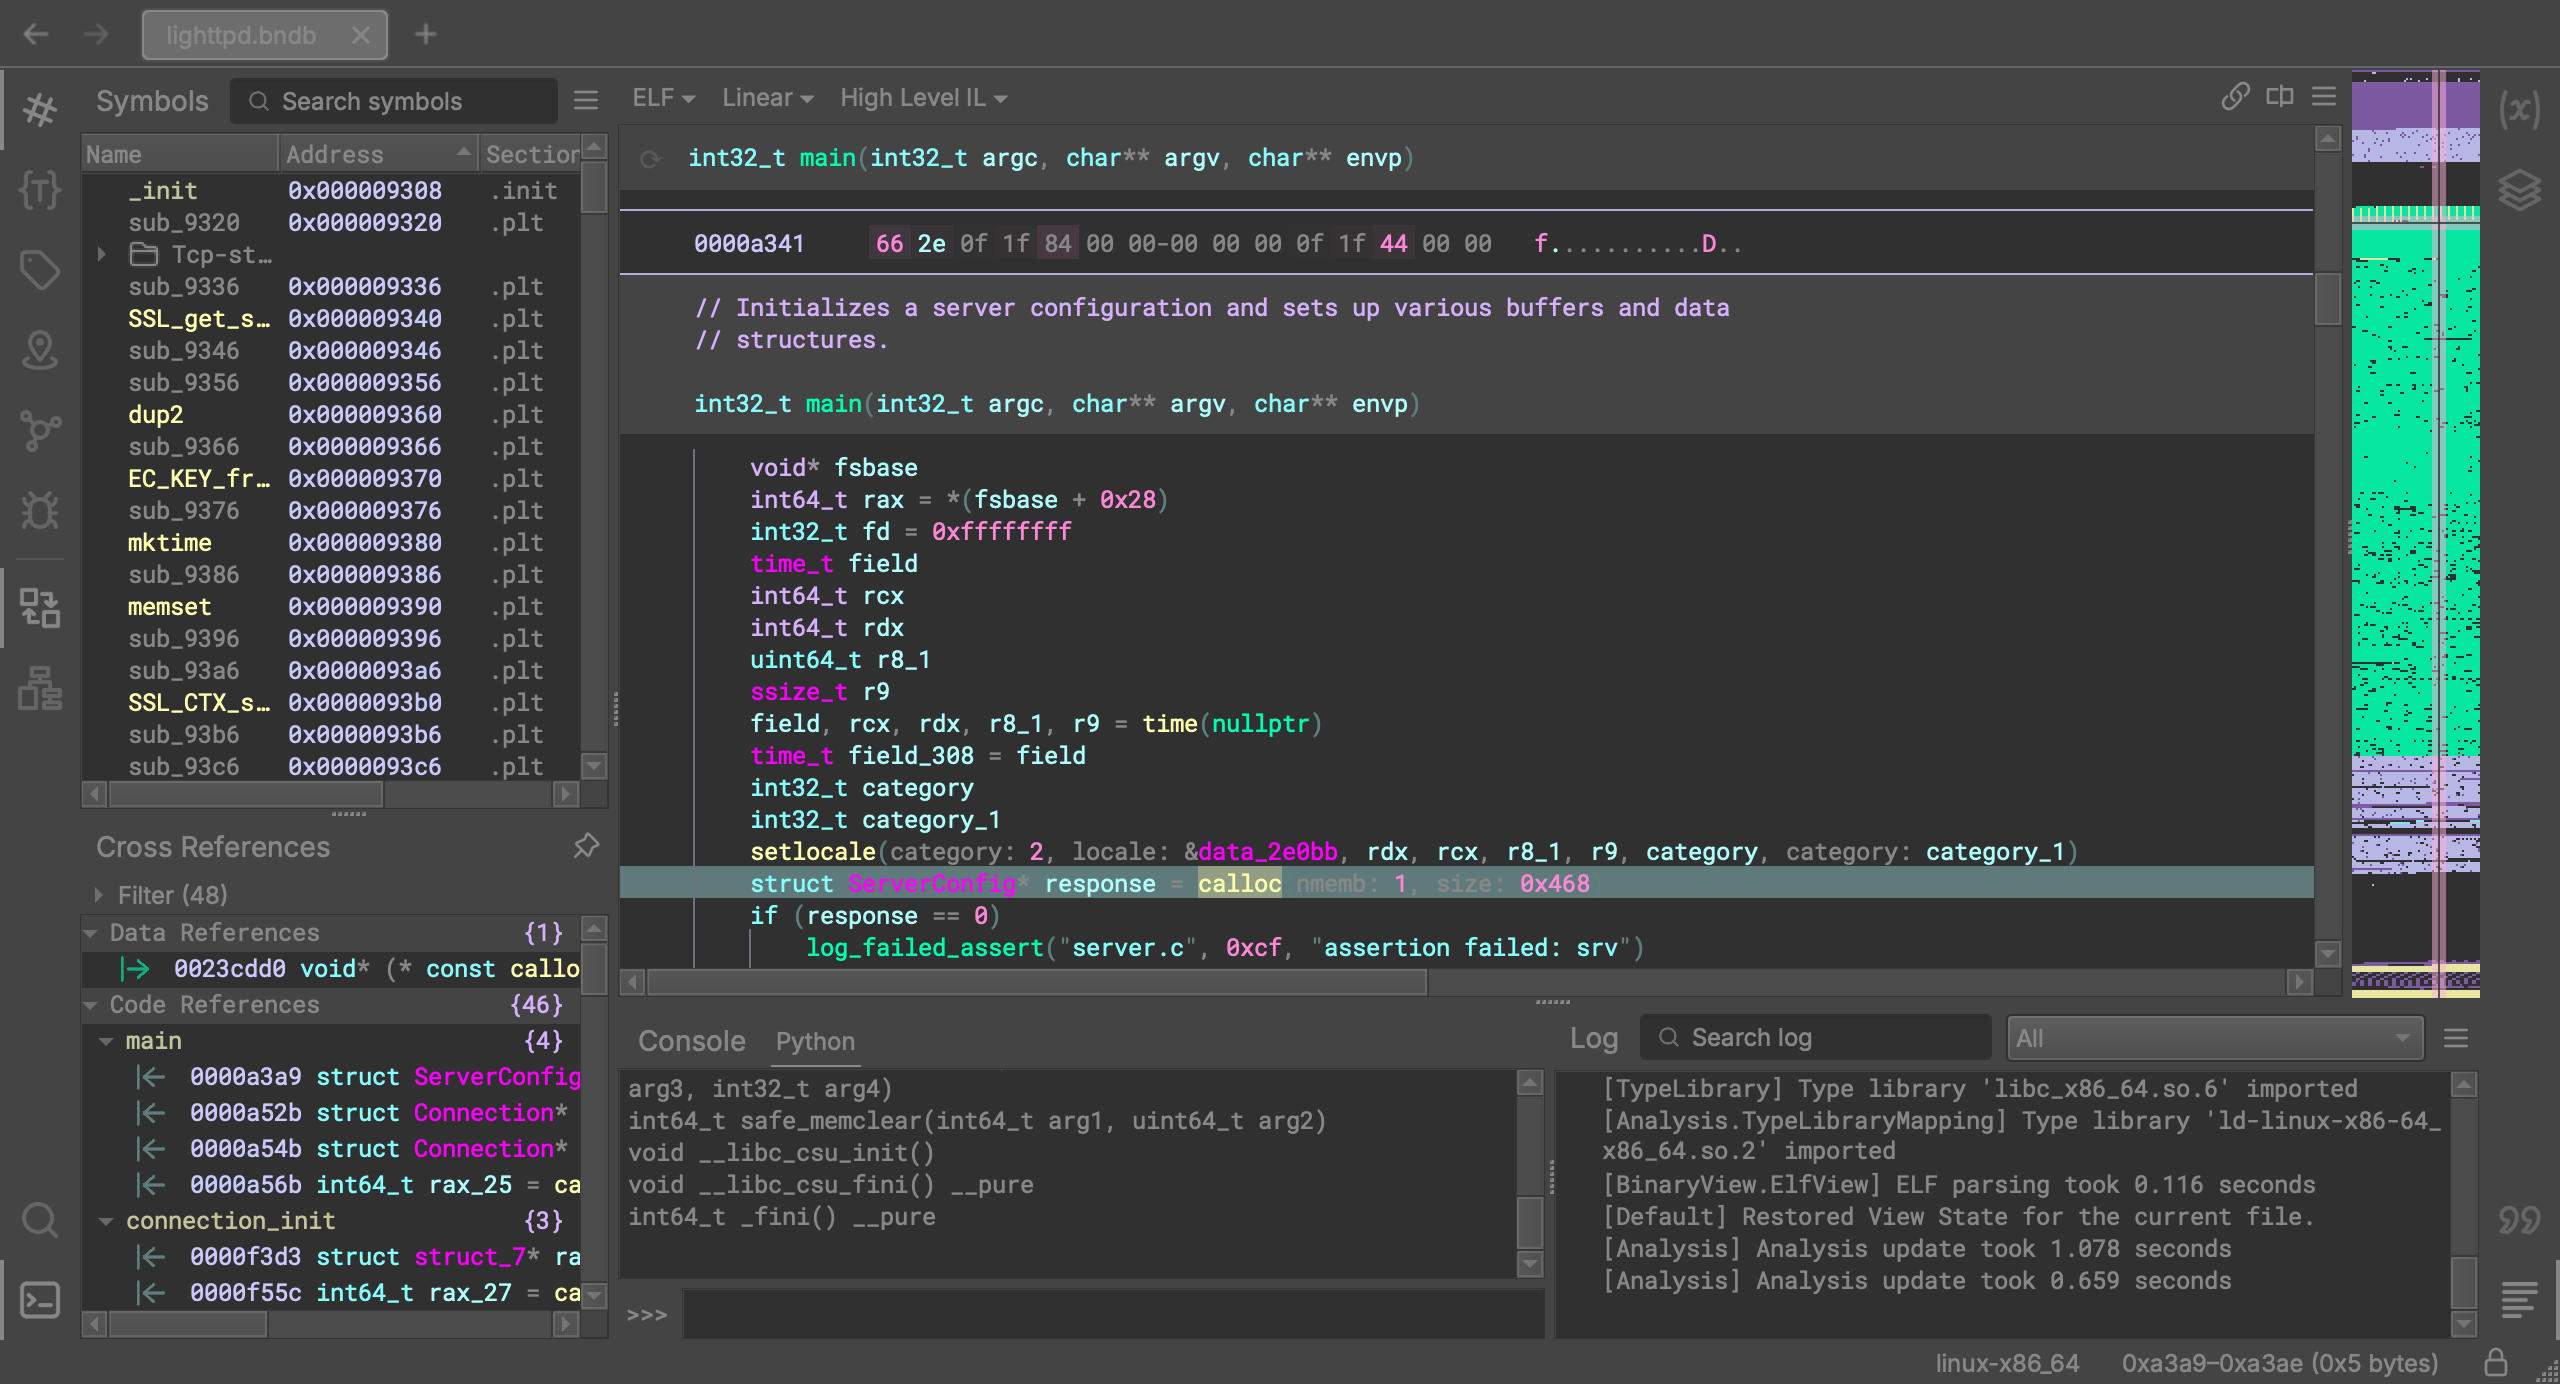The width and height of the screenshot is (2560, 1384).
Task: Pin the Cross References panel
Action: tap(586, 846)
